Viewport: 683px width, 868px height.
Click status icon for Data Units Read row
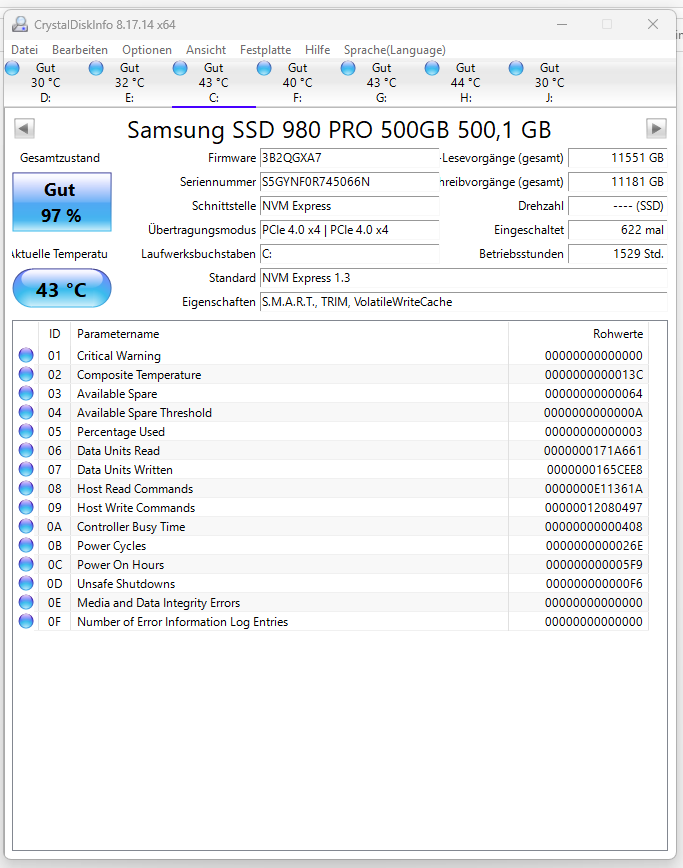click(x=26, y=450)
